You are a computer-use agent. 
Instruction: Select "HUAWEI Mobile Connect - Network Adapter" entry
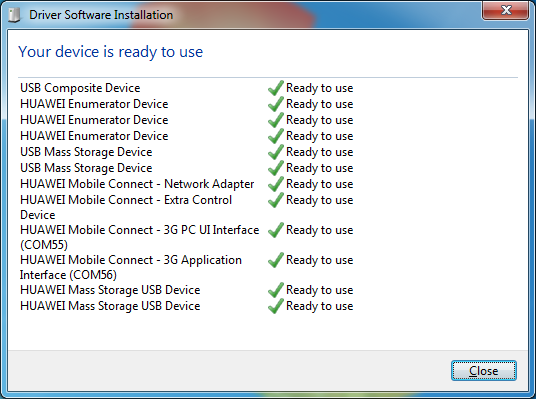tap(137, 184)
